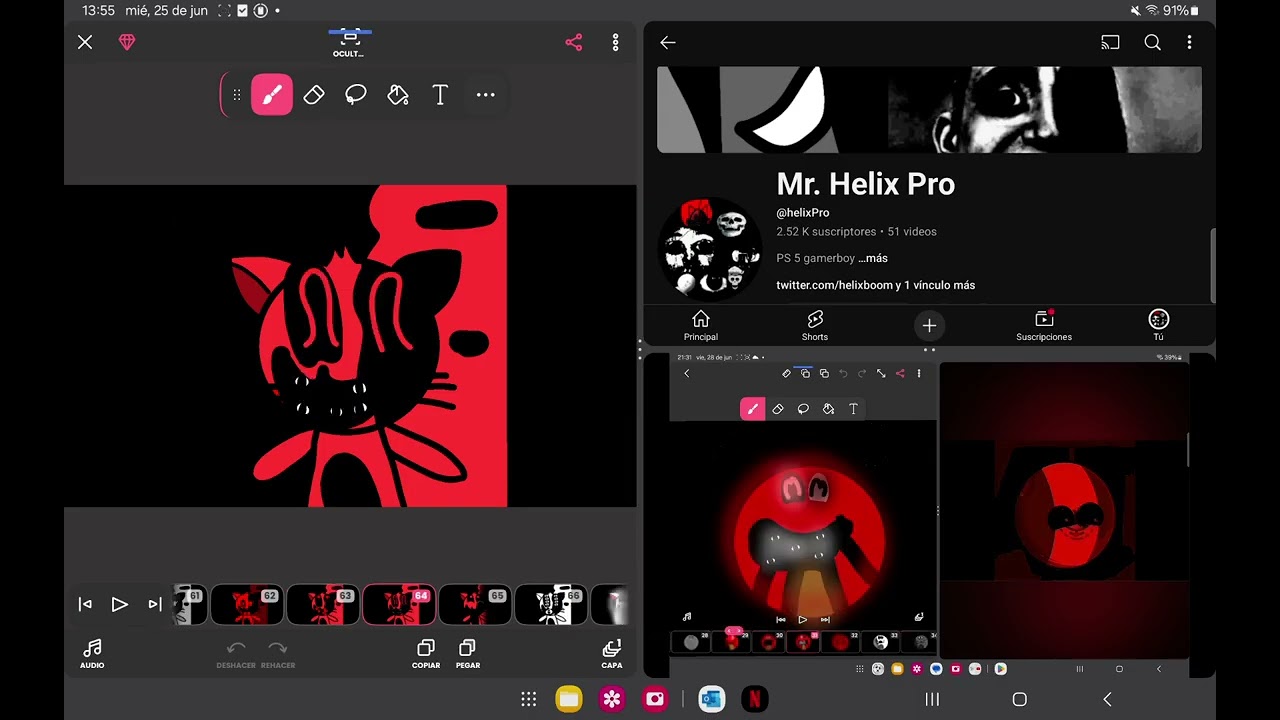
Task: Tap the red cat drawing canvas
Action: click(x=350, y=346)
